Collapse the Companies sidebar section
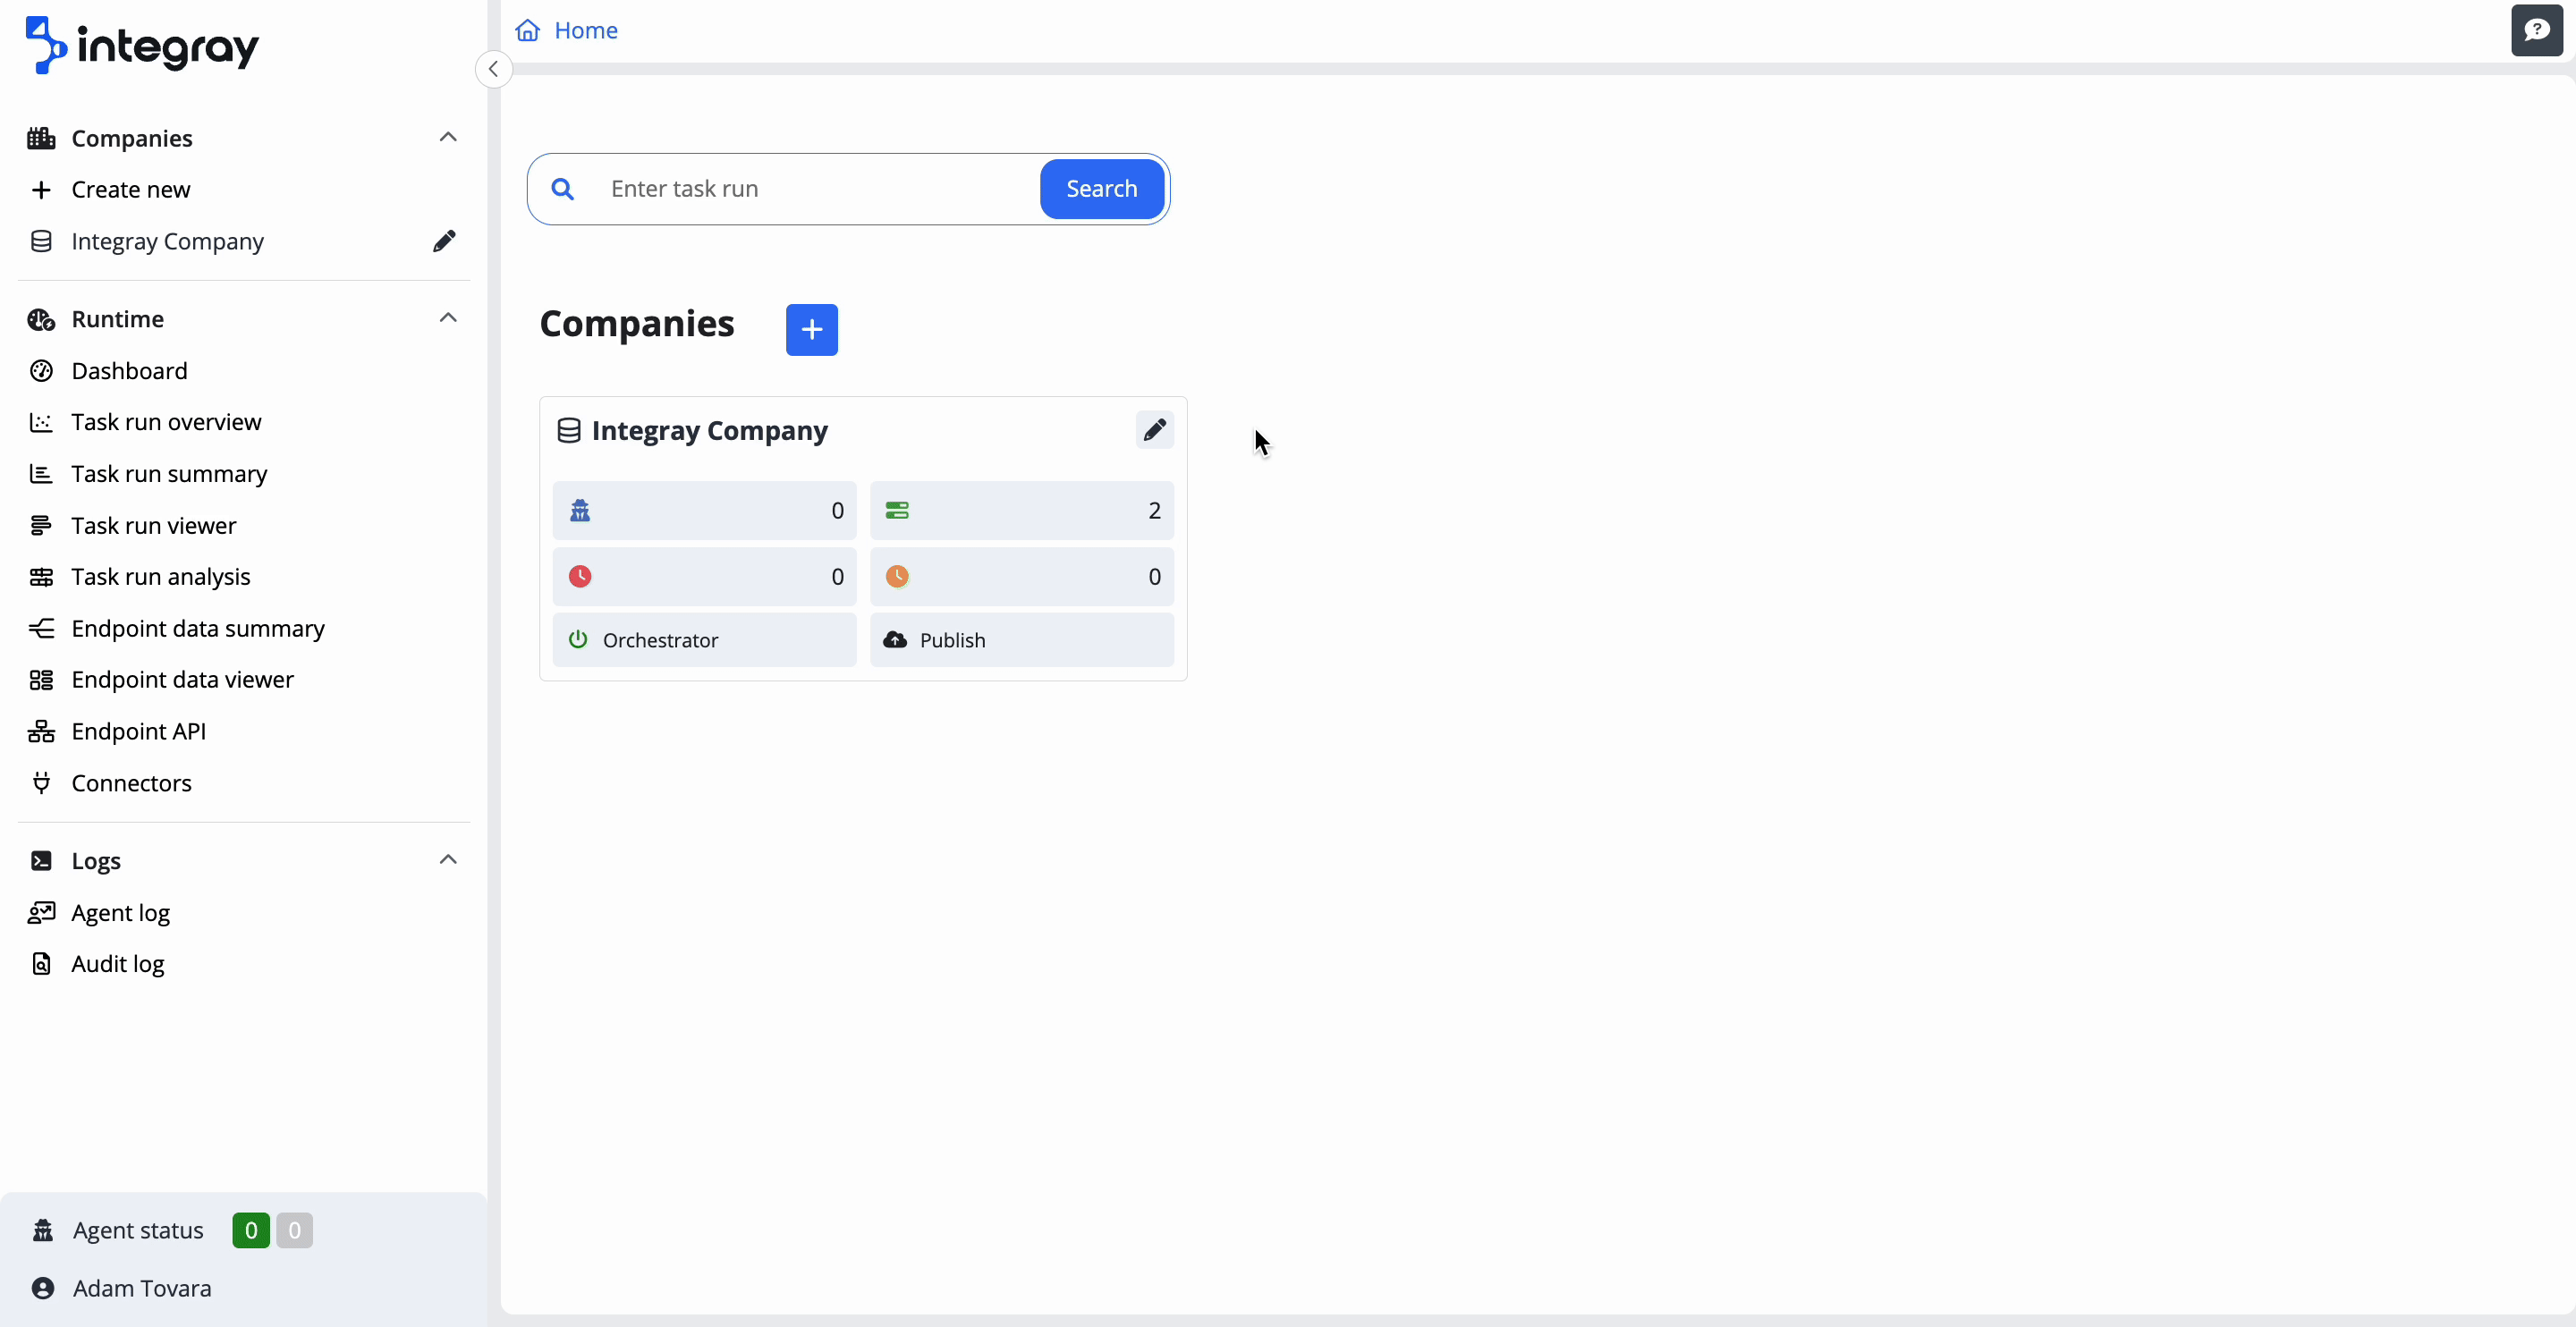 [447, 137]
